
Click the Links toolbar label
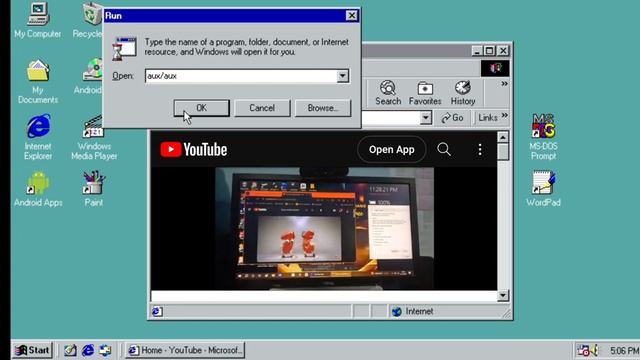488,118
